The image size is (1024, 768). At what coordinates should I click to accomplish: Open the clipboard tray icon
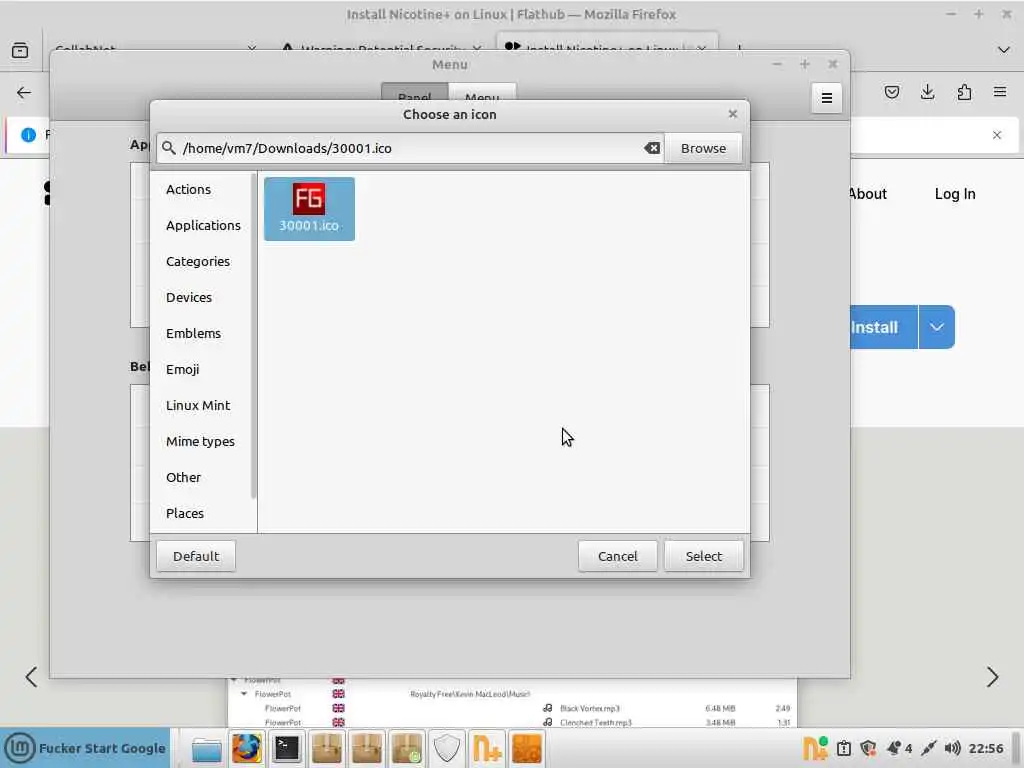click(844, 748)
